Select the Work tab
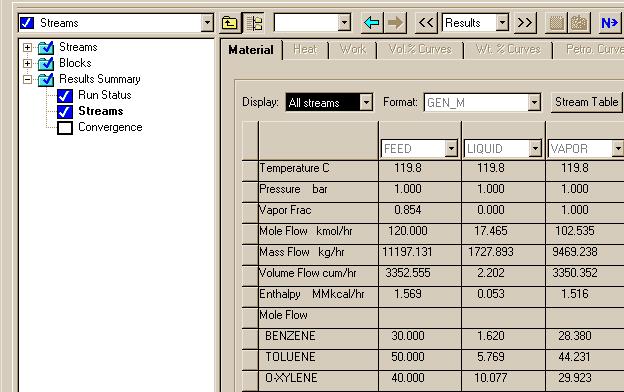 [353, 49]
